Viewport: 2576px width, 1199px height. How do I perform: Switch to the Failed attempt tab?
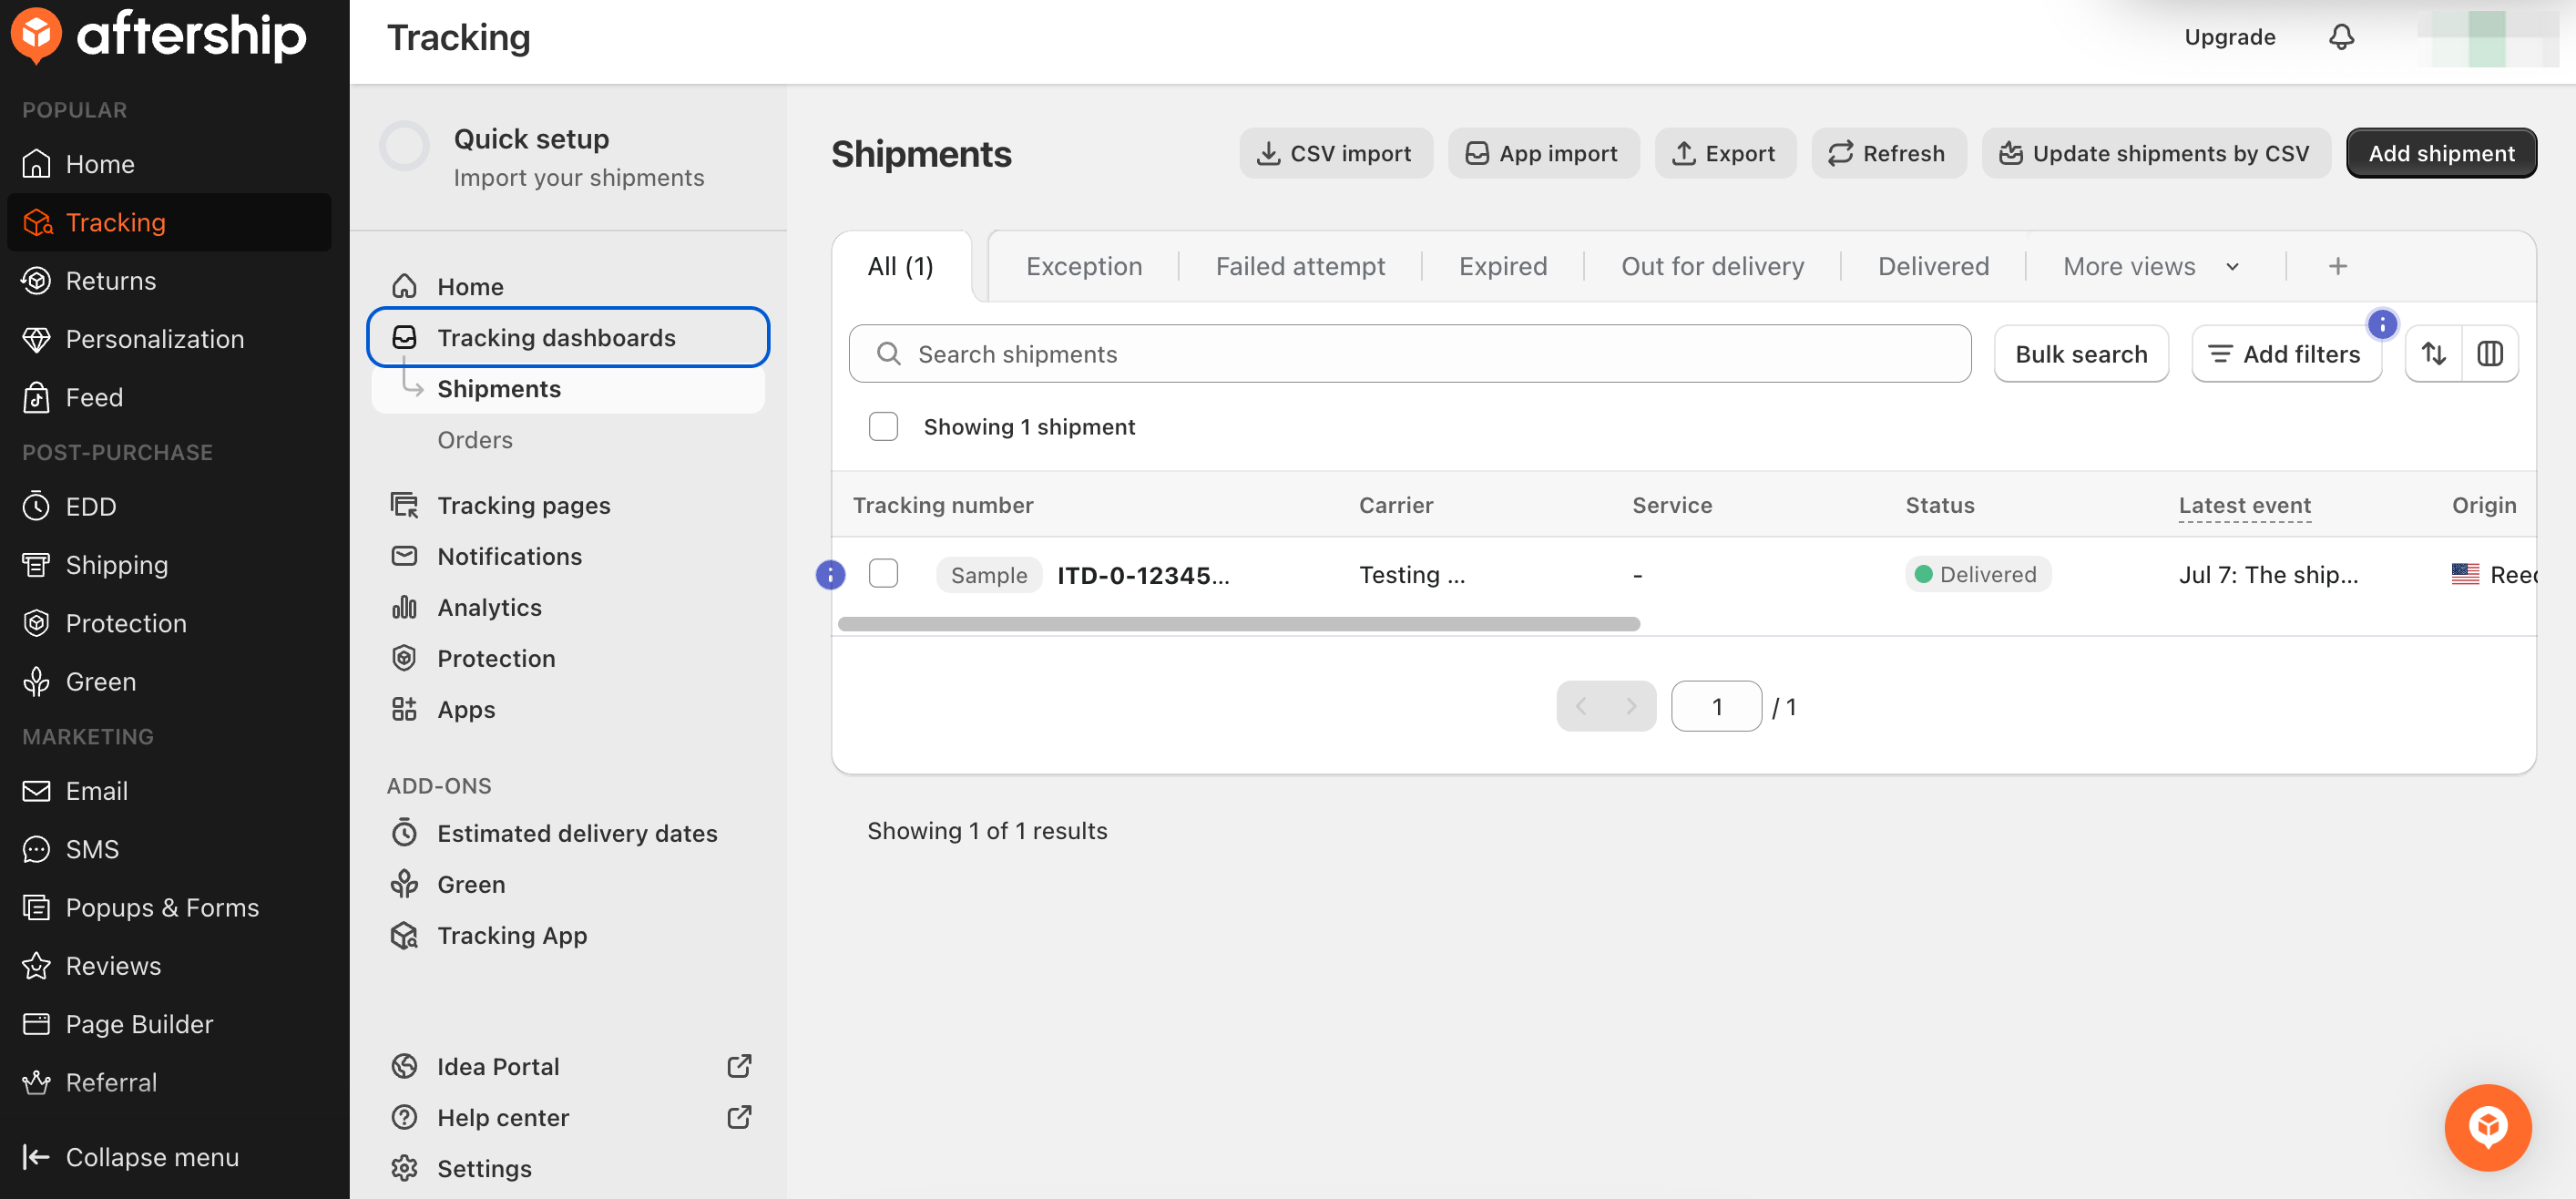[1299, 266]
